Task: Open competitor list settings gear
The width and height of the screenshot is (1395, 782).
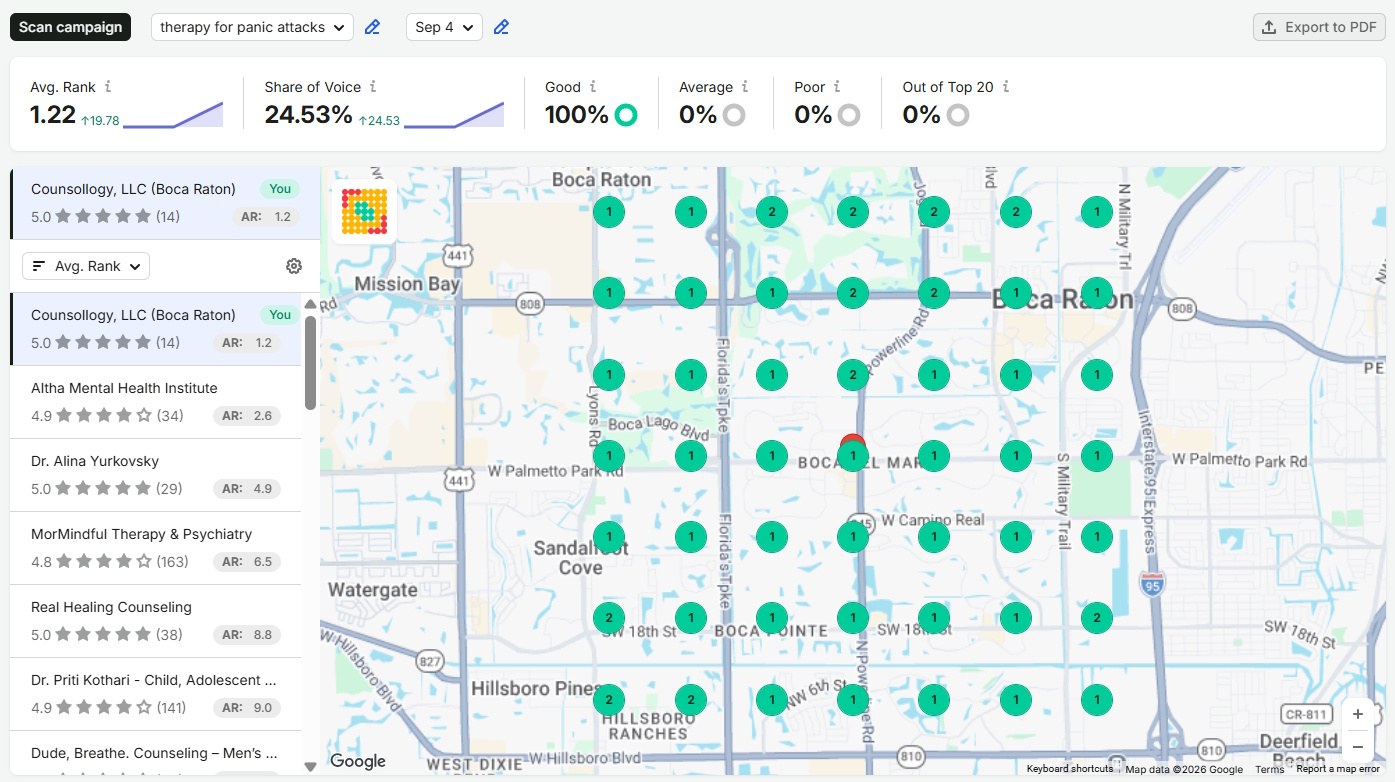Action: tap(294, 266)
